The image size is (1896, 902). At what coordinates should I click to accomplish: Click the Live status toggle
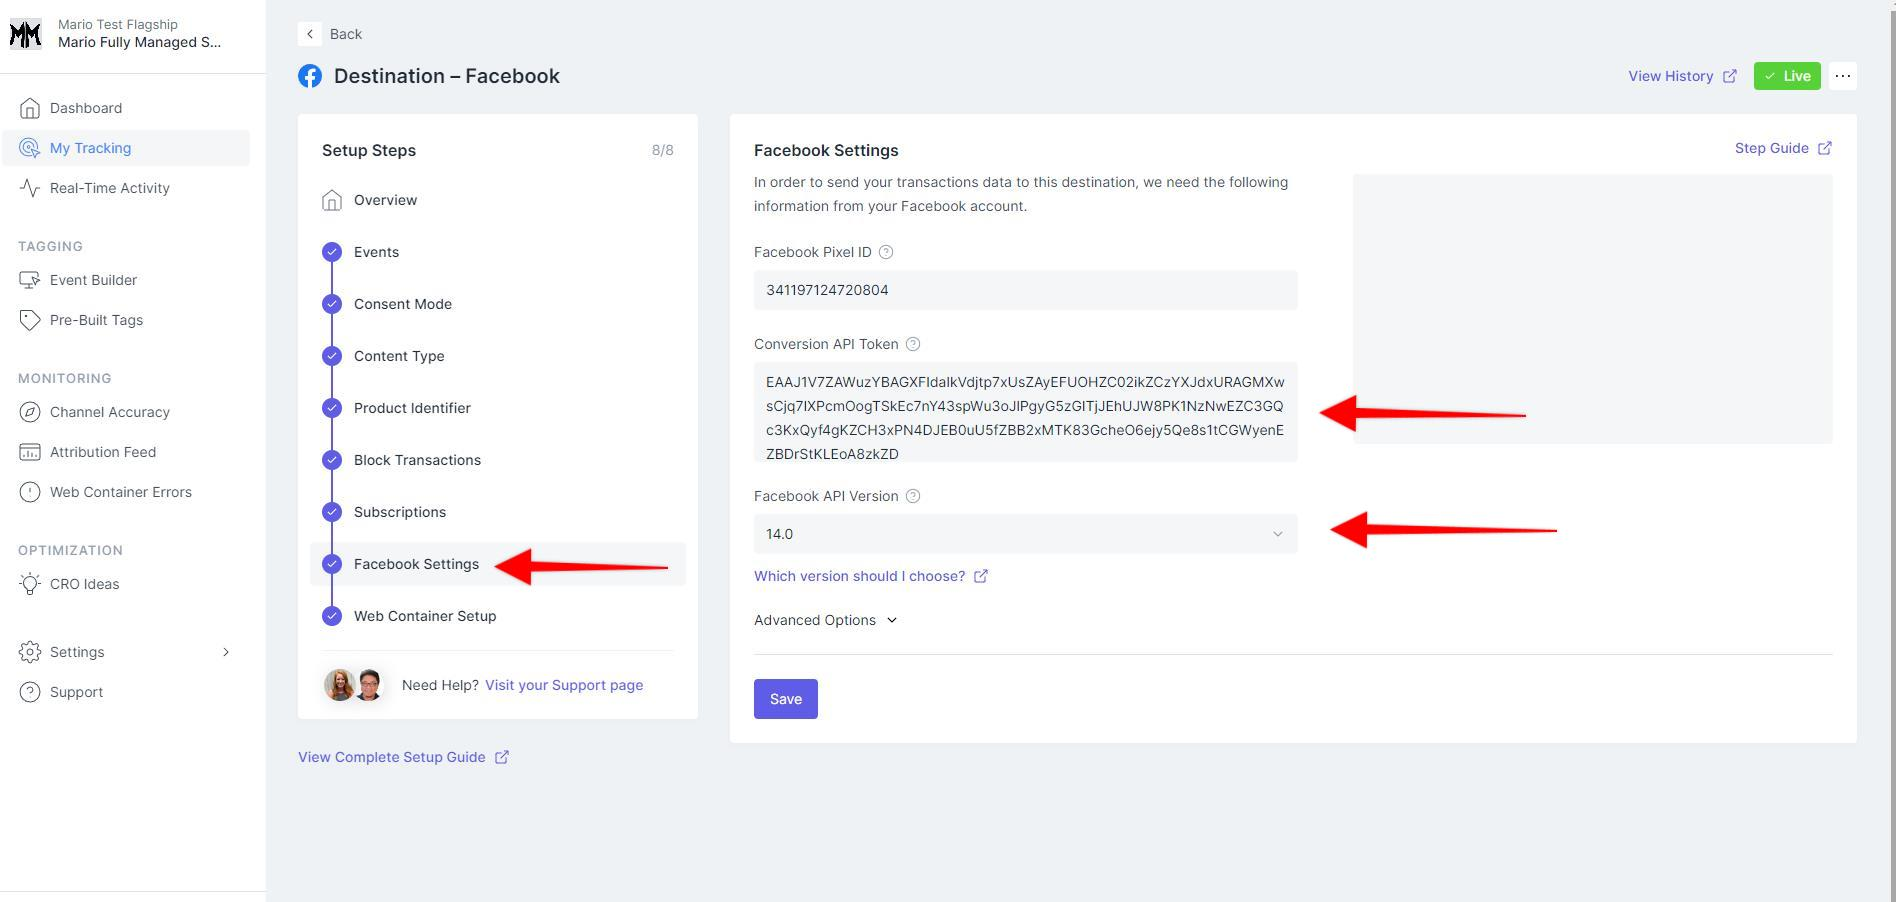pyautogui.click(x=1786, y=75)
